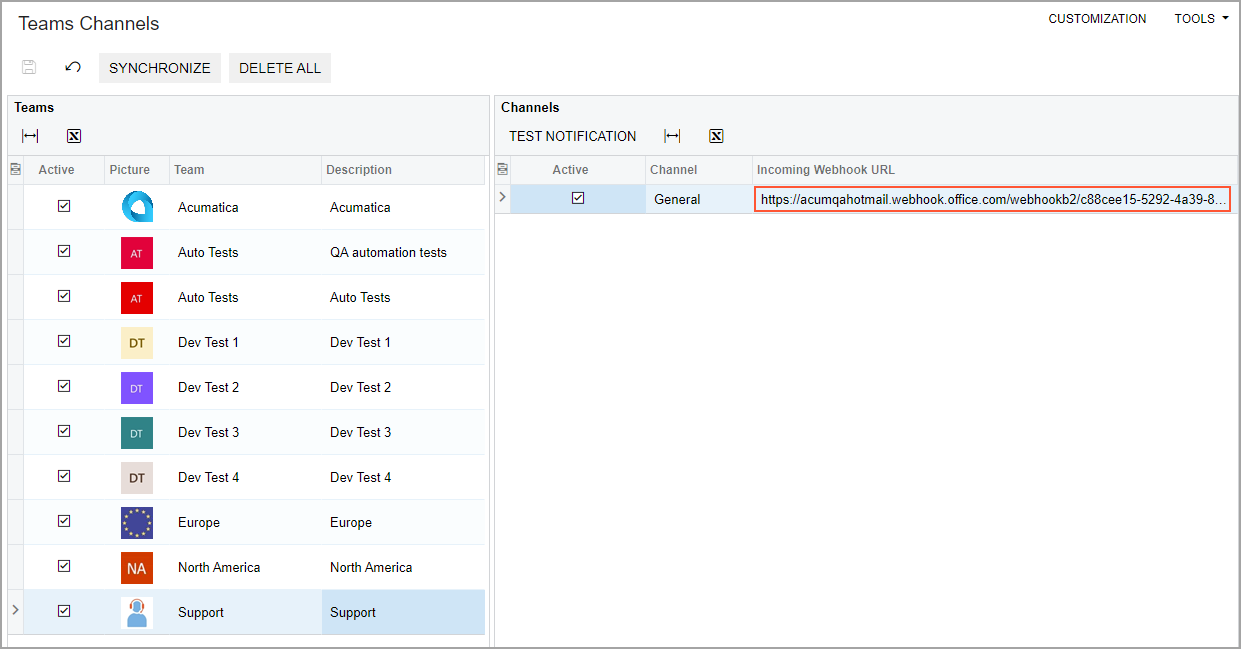Export Teams grid to Excel
Screen dimensions: 1241x649
pyautogui.click(x=74, y=136)
